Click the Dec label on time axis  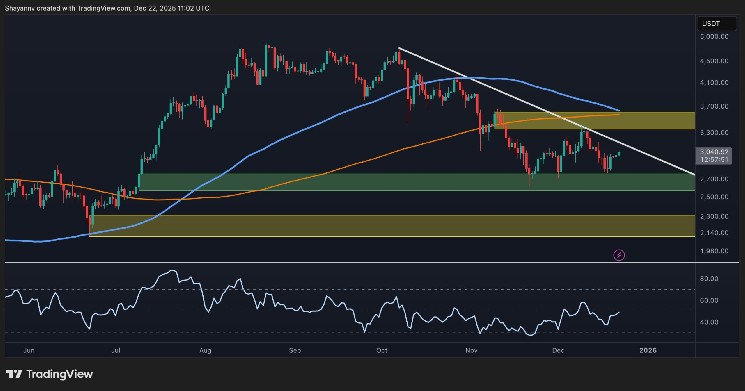pyautogui.click(x=558, y=351)
